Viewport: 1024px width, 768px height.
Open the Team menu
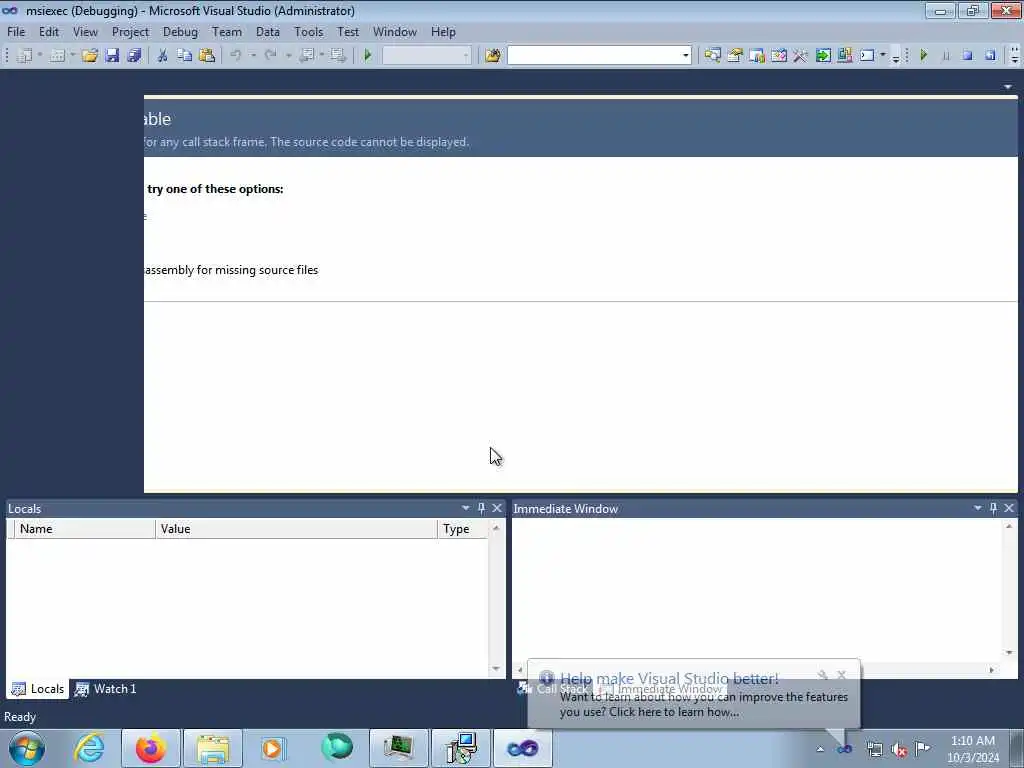[x=227, y=32]
